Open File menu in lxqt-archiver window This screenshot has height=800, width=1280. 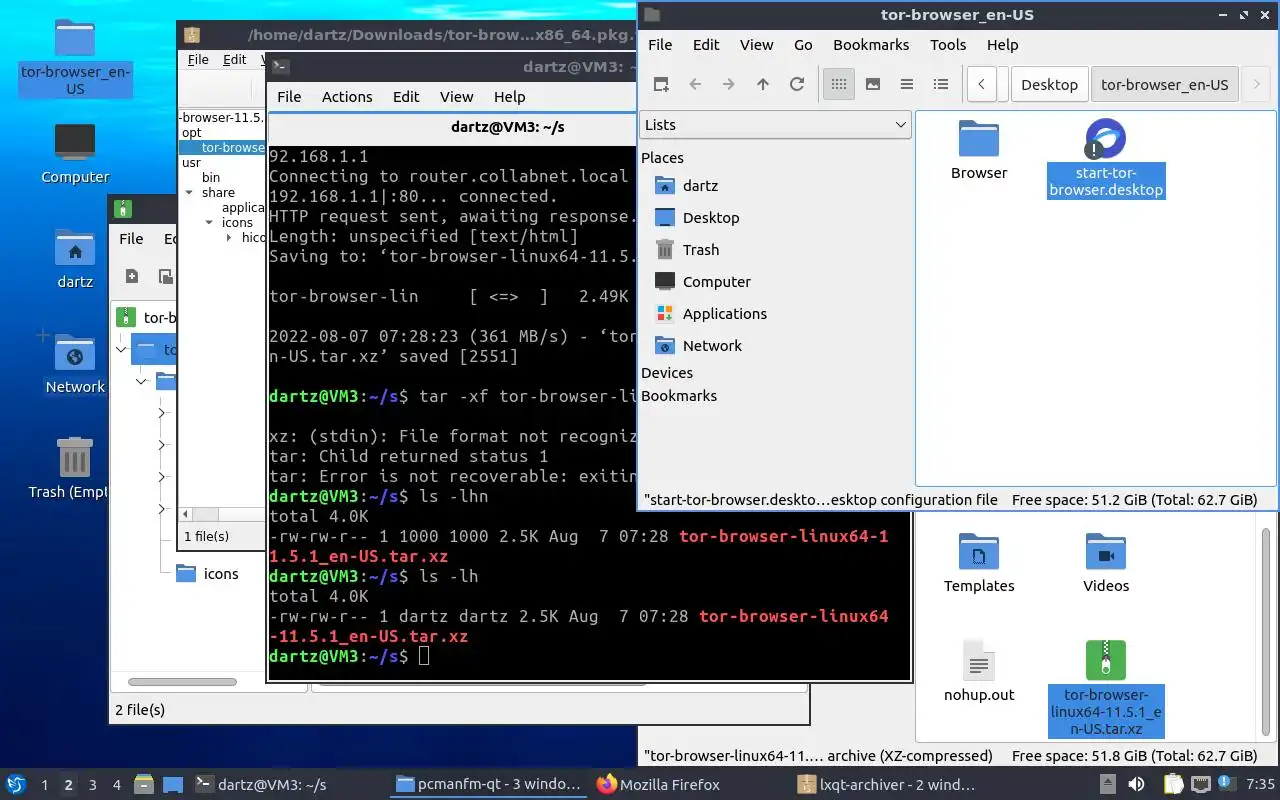(x=131, y=238)
